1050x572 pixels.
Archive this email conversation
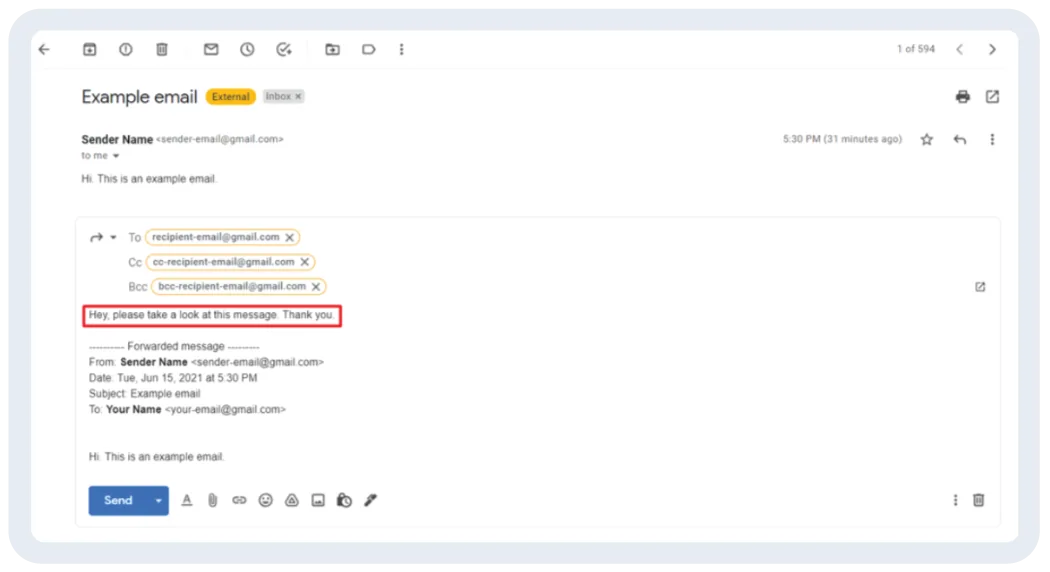(x=89, y=50)
